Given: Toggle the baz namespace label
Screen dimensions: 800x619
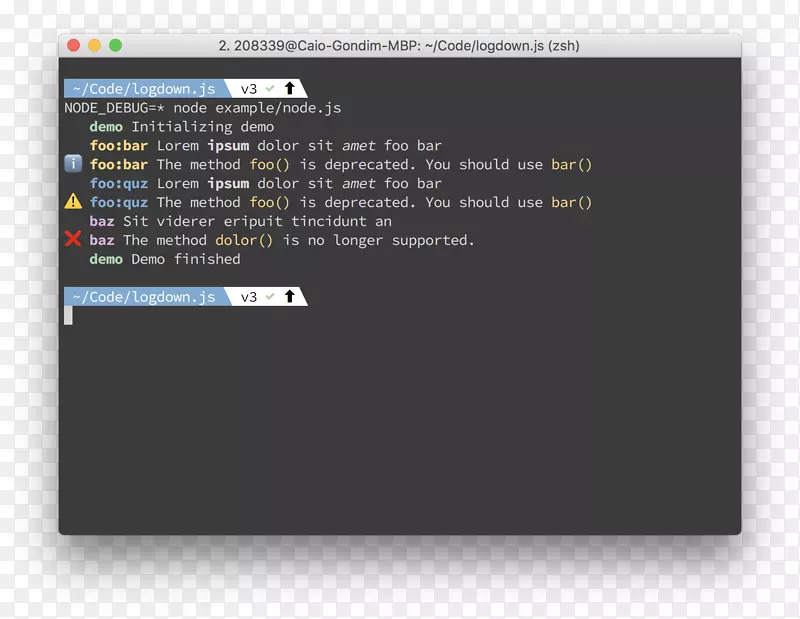Looking at the screenshot, I should pos(102,221).
